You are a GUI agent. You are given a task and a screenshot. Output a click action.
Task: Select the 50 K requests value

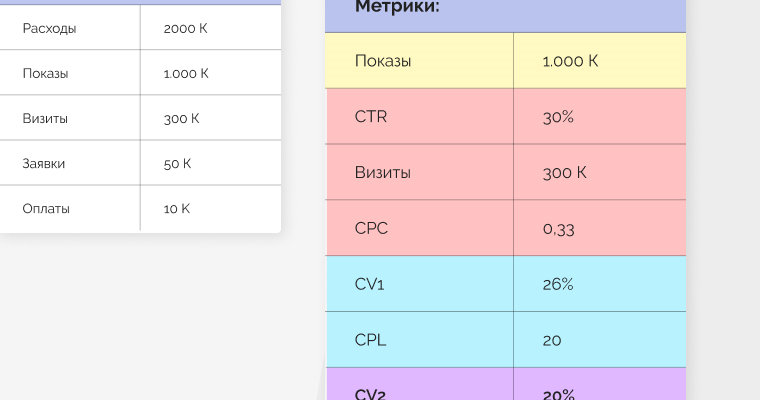[177, 163]
